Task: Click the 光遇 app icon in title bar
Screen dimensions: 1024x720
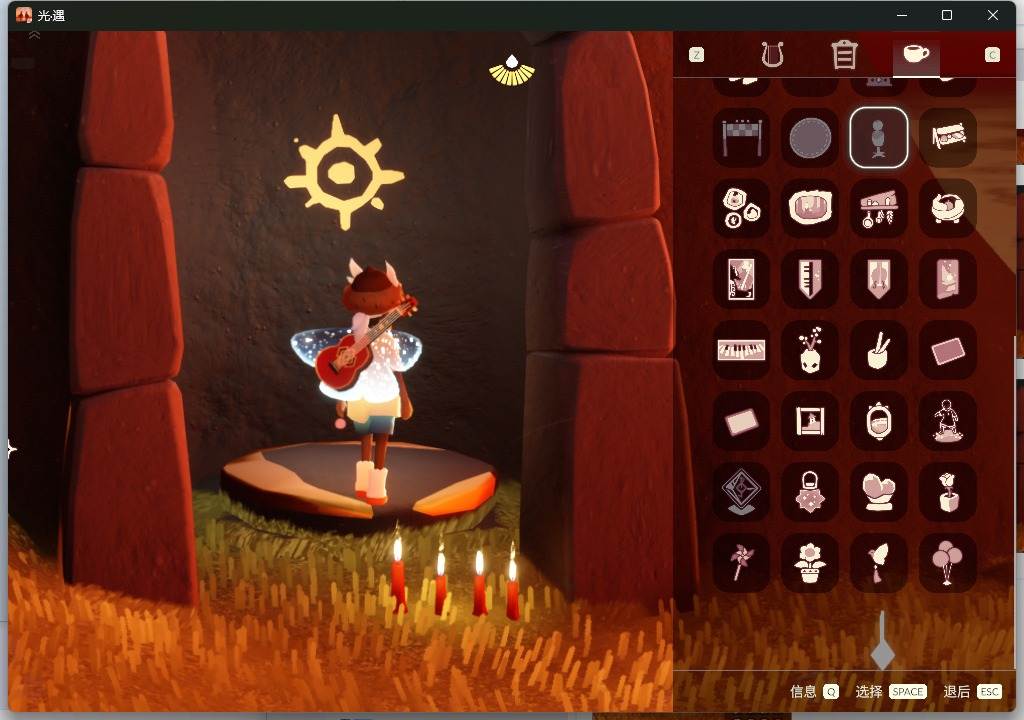Action: 24,15
